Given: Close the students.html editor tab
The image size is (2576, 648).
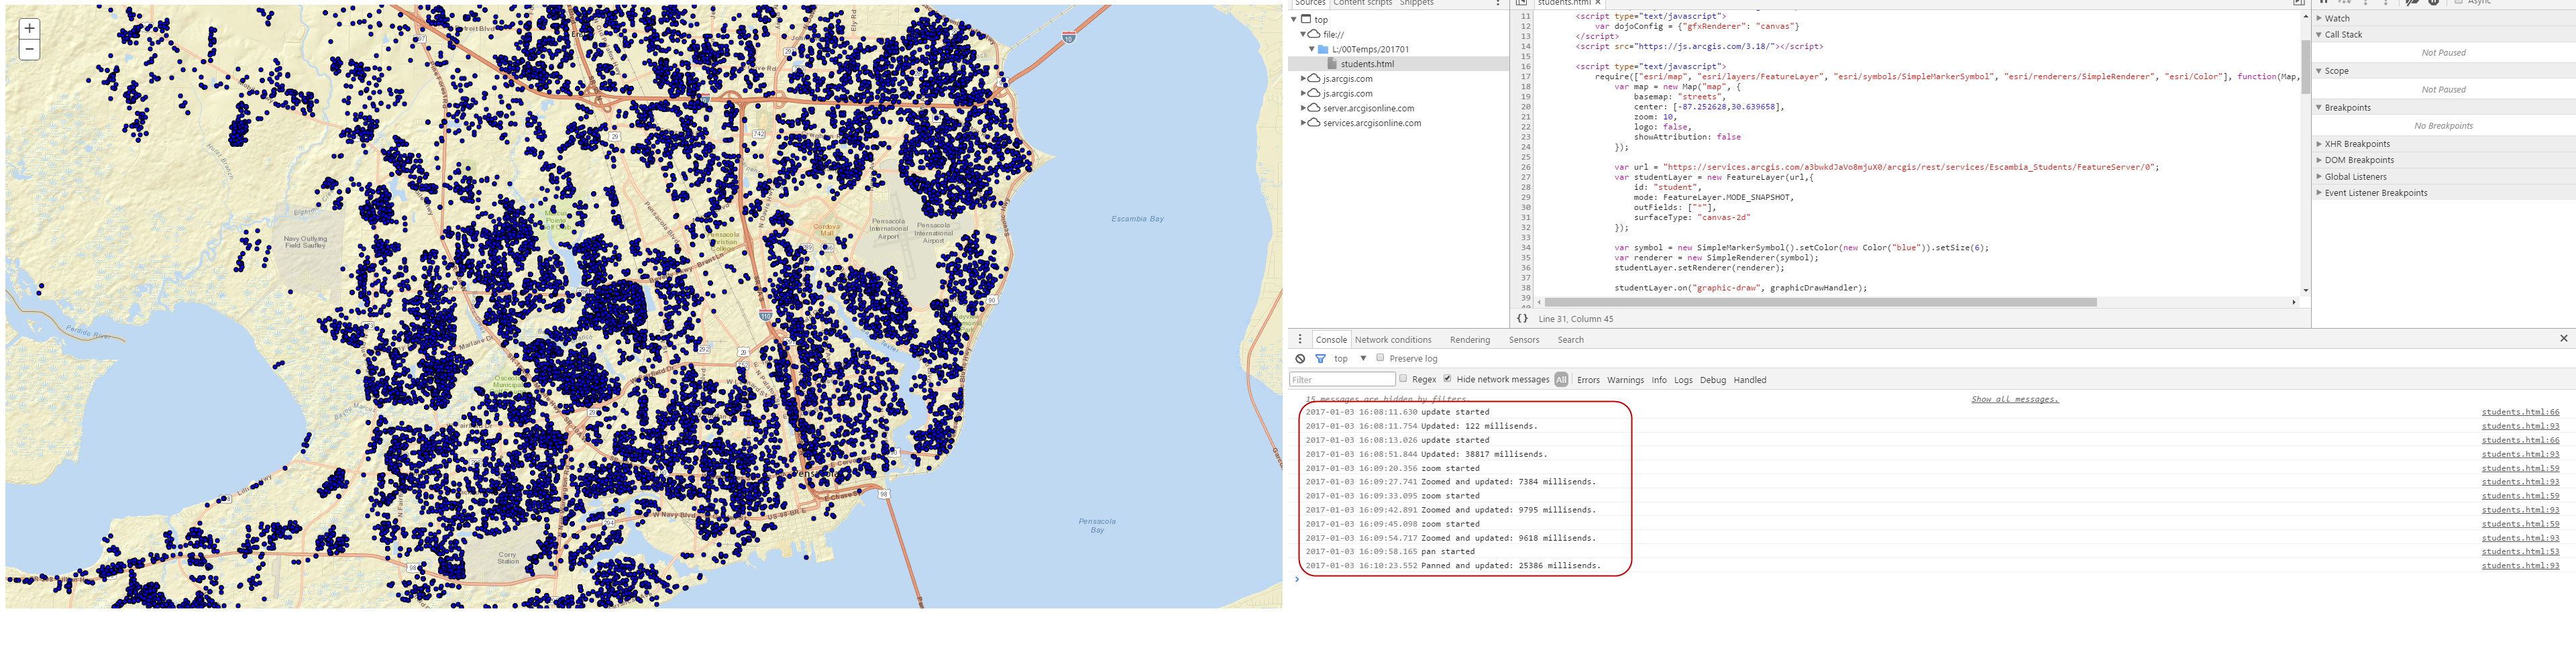Looking at the screenshot, I should tap(1598, 3).
